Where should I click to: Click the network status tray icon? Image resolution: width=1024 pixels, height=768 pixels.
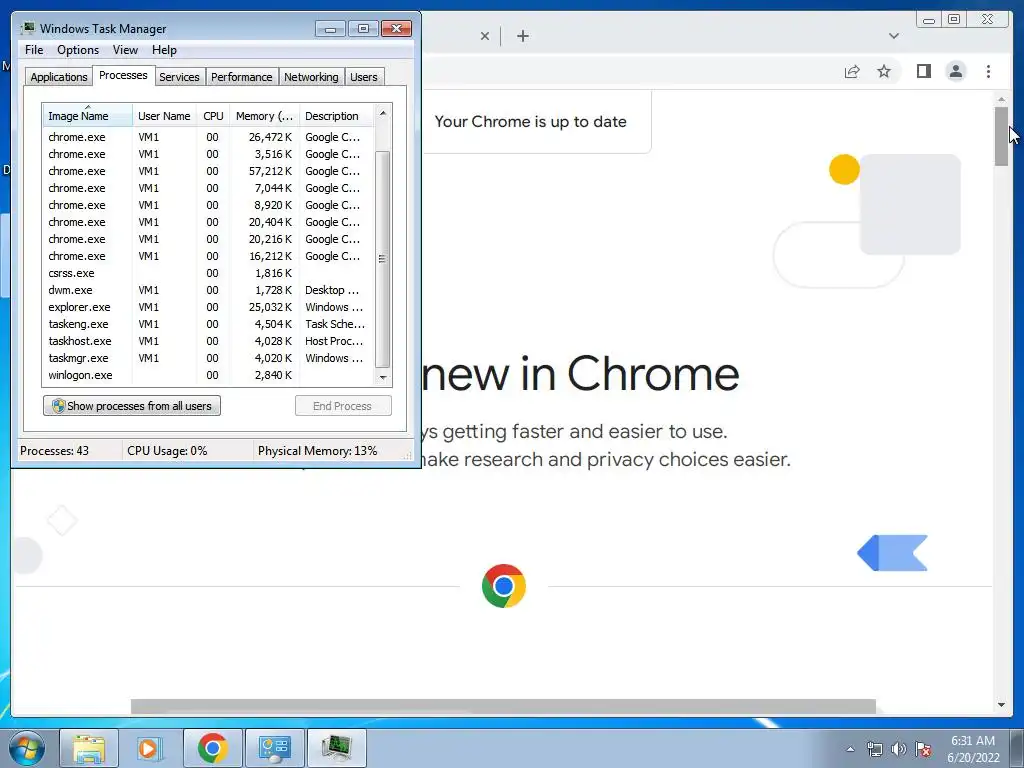pos(874,749)
